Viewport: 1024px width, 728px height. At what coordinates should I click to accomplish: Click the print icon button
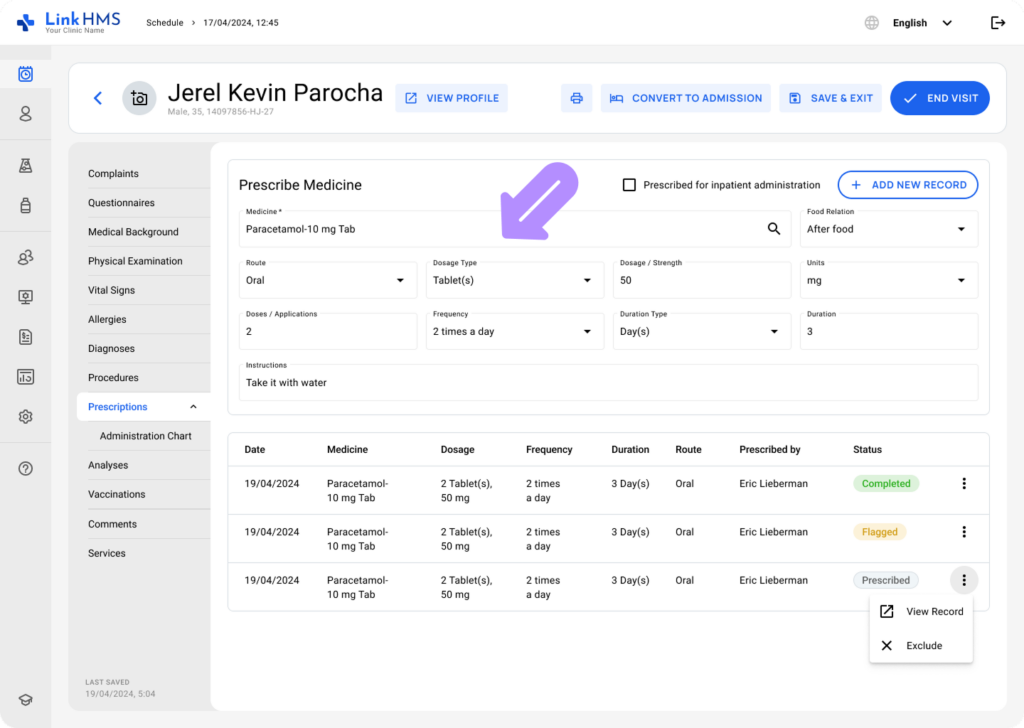click(x=576, y=98)
